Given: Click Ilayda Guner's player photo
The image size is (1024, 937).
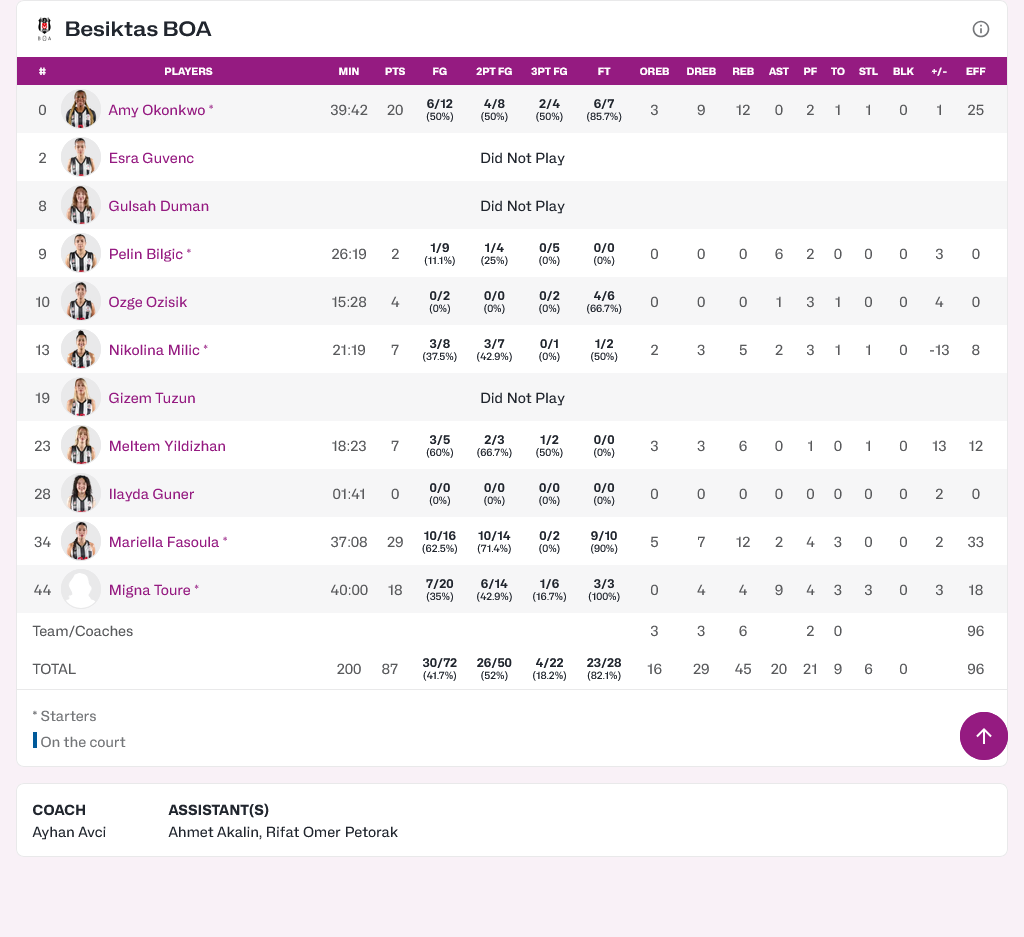Looking at the screenshot, I should 81,494.
